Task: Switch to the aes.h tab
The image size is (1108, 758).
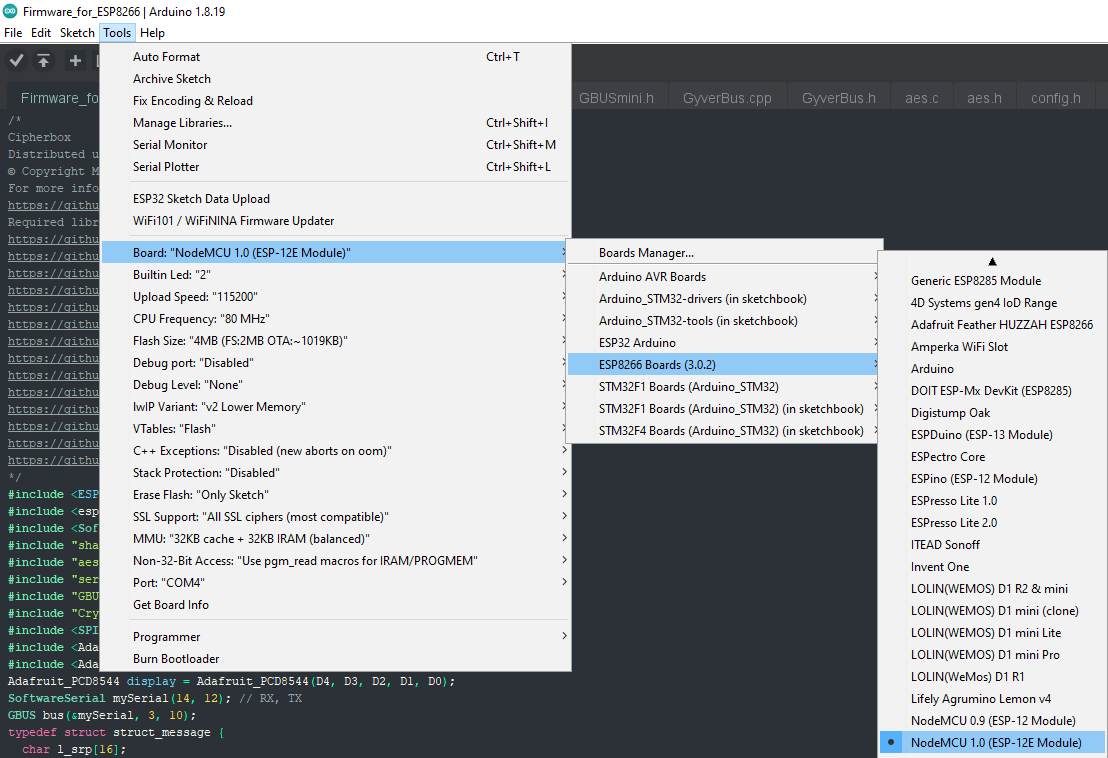Action: click(984, 98)
